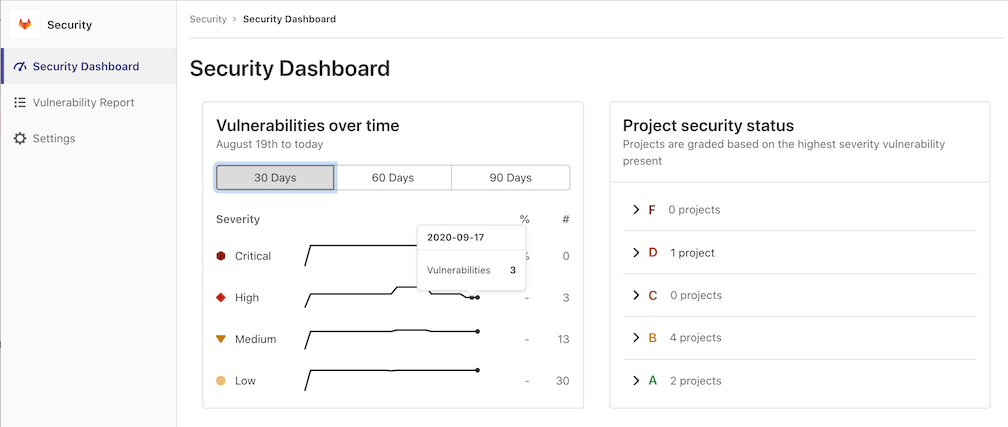Click the Vulnerability Report list icon

(x=20, y=103)
